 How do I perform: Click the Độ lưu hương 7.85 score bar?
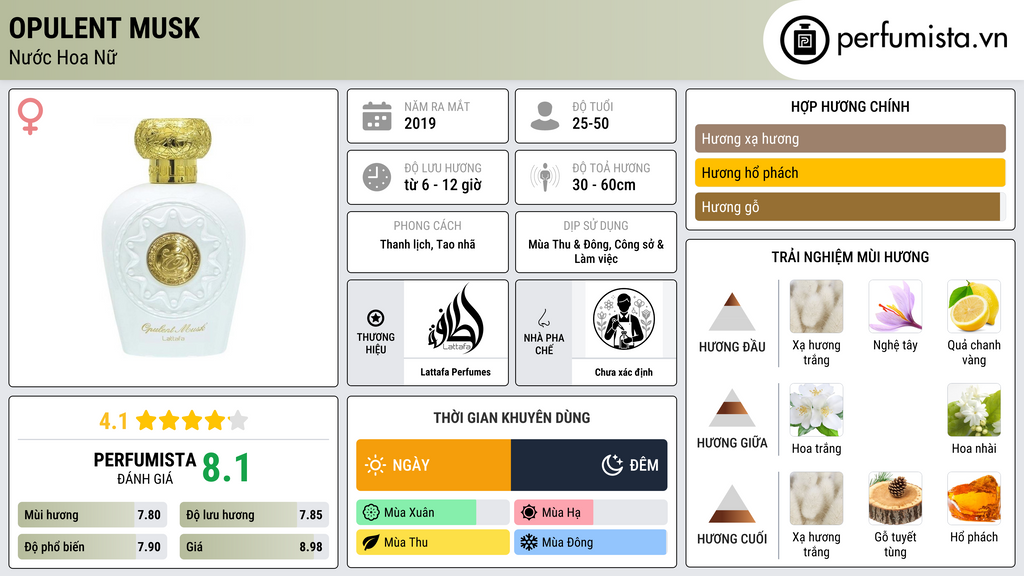[254, 515]
